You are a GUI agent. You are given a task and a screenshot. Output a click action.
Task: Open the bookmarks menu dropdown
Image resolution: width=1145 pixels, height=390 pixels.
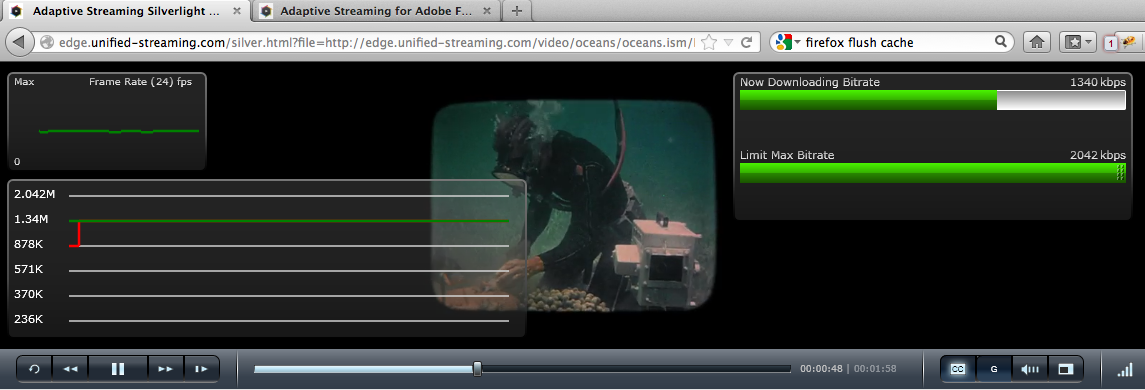[1077, 42]
